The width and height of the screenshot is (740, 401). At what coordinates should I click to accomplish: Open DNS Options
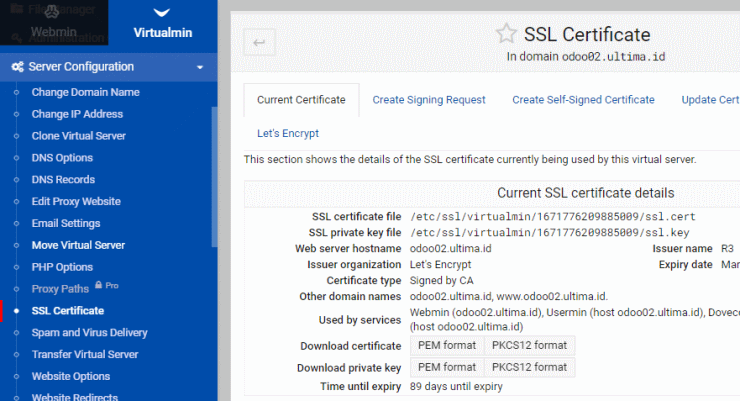pyautogui.click(x=62, y=158)
